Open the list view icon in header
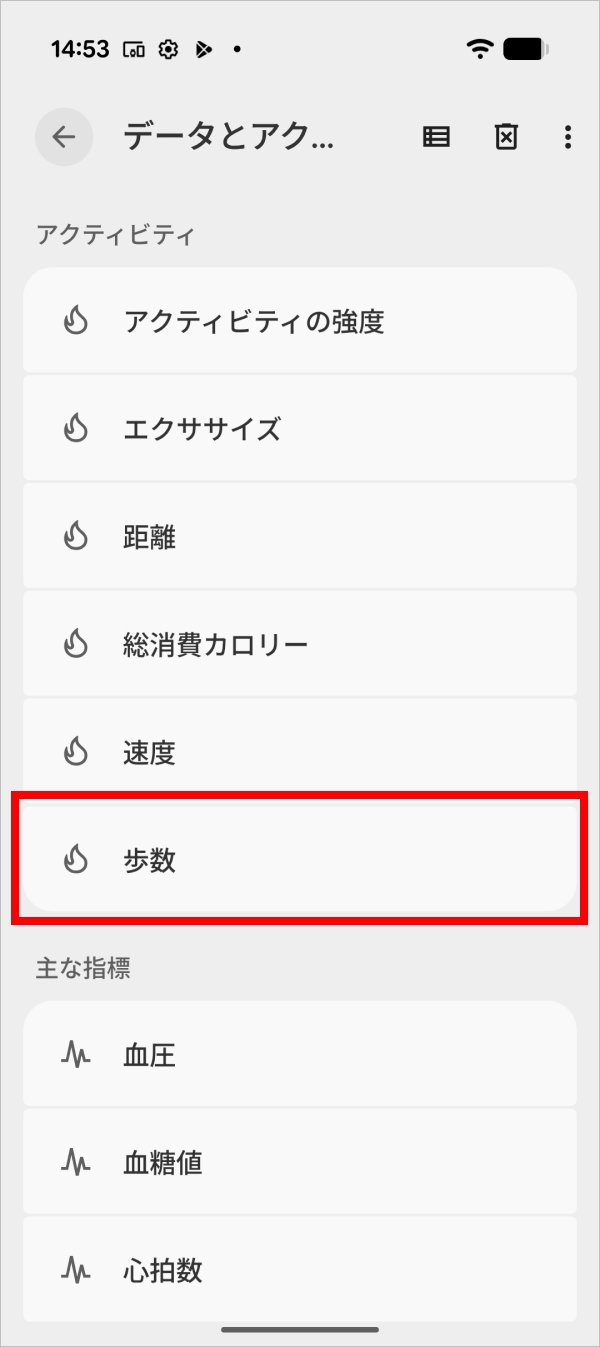600x1347 pixels. coord(436,137)
